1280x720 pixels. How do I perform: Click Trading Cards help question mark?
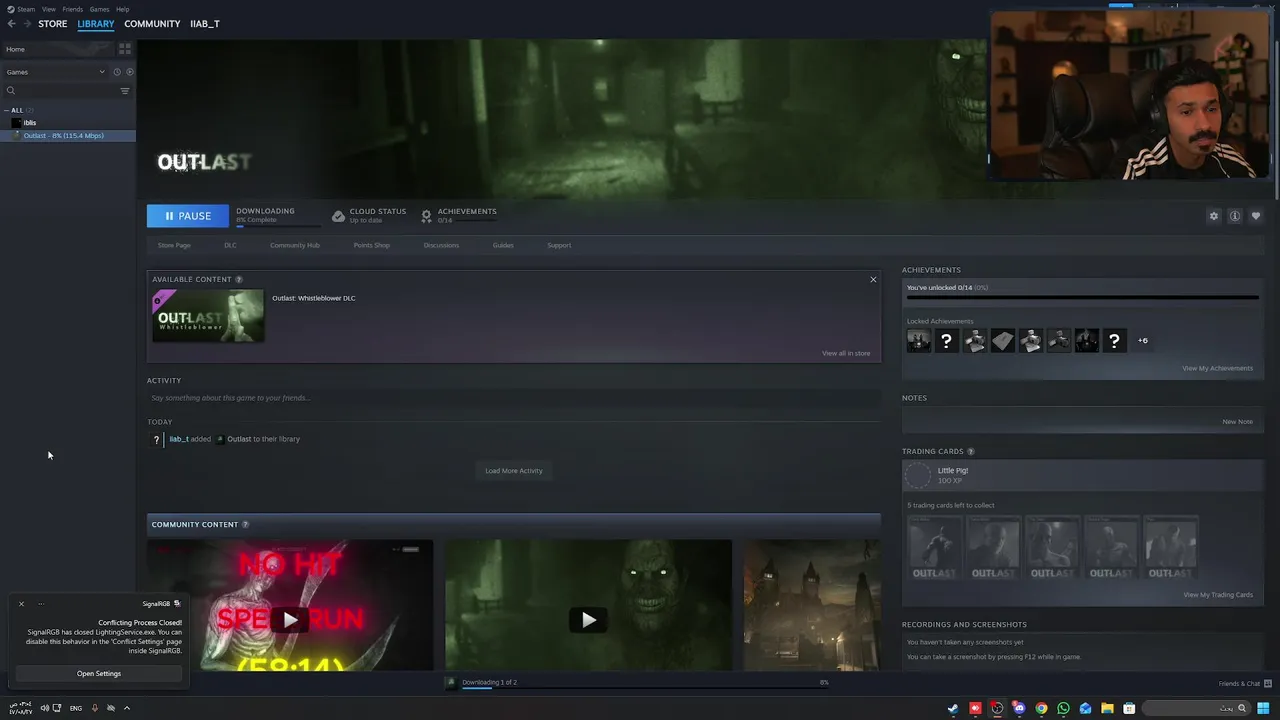click(971, 451)
